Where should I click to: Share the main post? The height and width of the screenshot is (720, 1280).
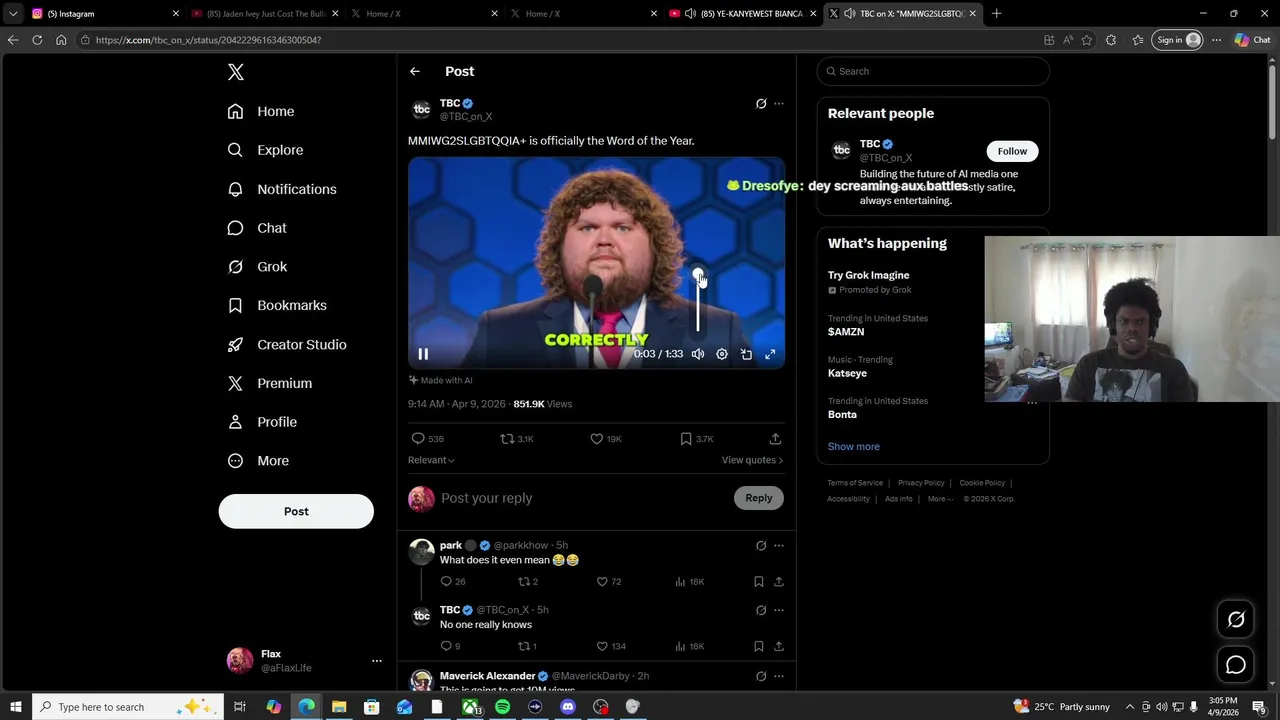(775, 439)
